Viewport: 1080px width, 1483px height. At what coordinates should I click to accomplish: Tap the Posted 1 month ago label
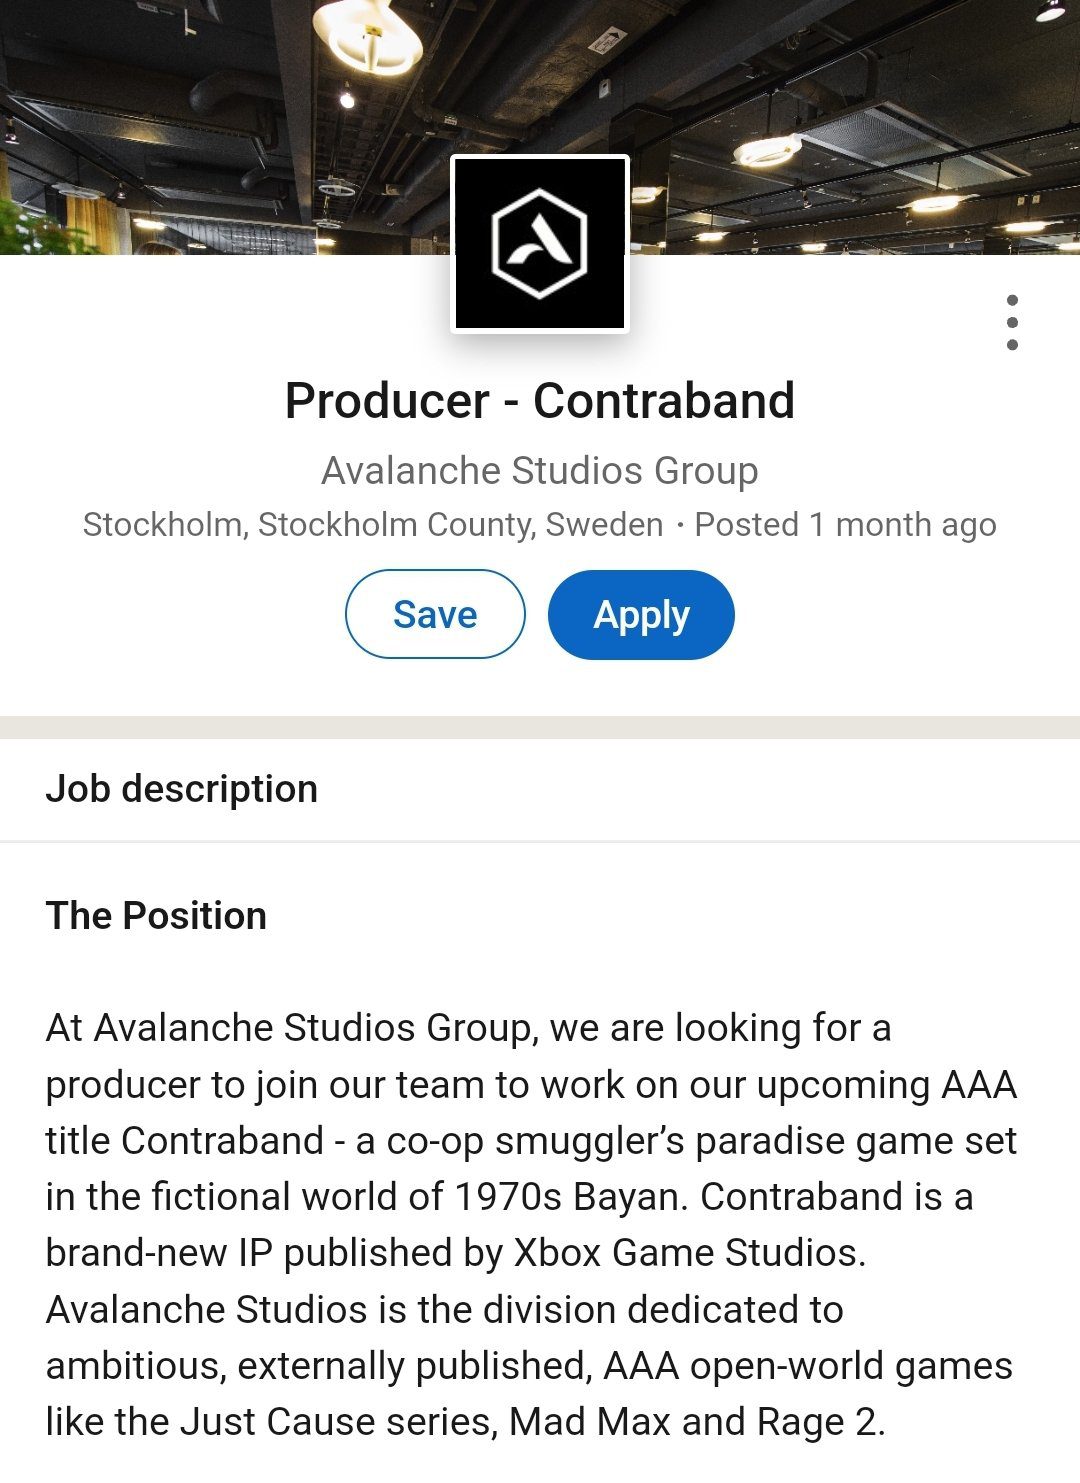point(845,524)
